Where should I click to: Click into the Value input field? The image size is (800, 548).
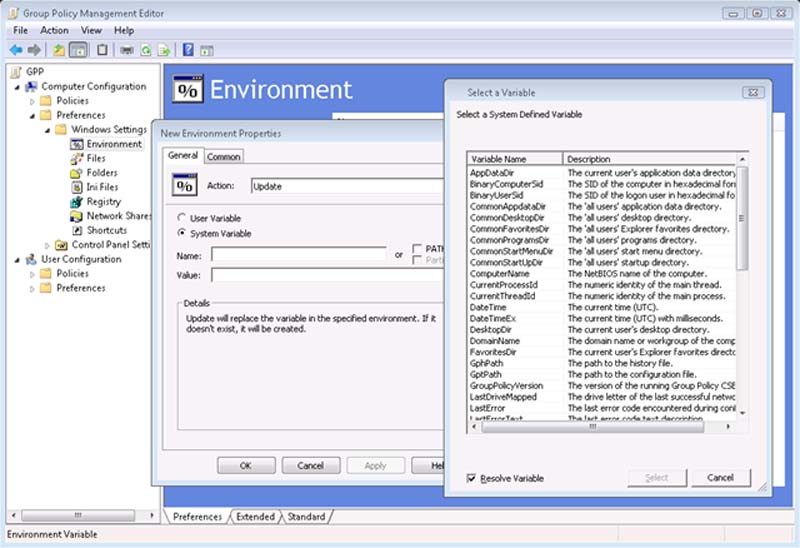point(328,275)
